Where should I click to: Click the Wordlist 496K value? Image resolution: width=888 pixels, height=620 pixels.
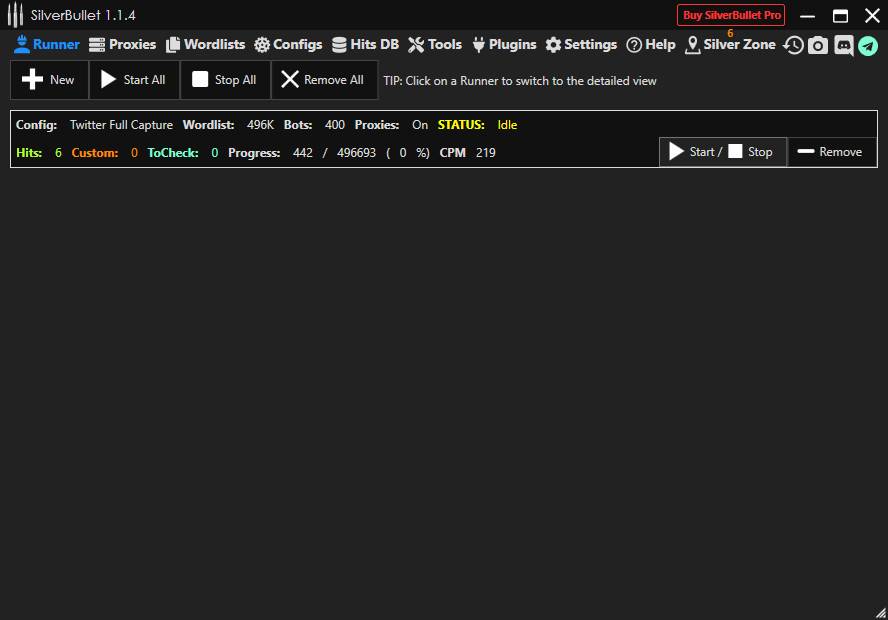(x=260, y=125)
